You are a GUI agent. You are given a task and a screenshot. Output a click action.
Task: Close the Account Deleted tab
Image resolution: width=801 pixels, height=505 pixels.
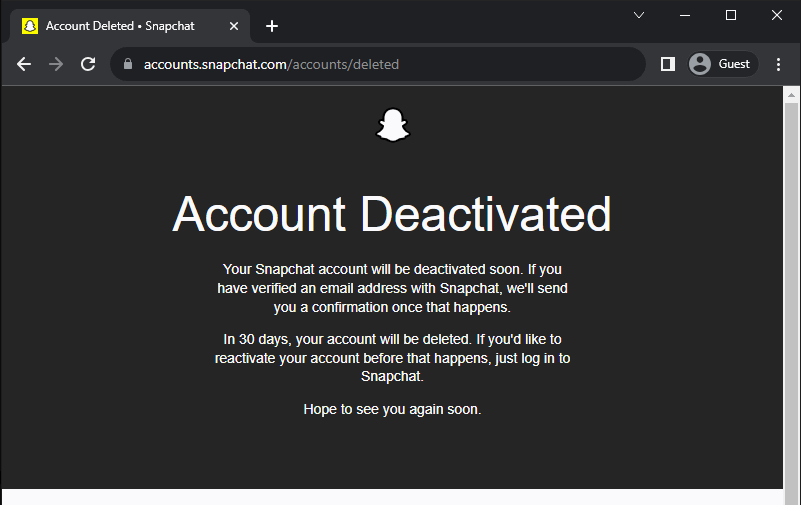(x=234, y=26)
